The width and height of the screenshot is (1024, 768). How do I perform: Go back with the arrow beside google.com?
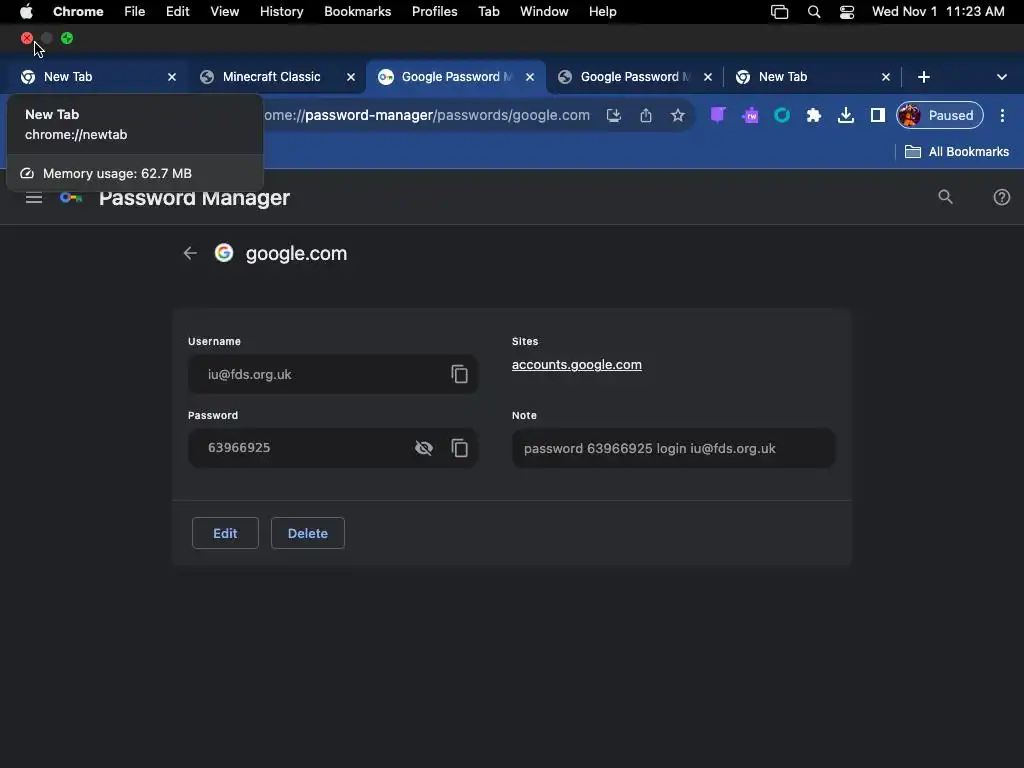coord(190,253)
